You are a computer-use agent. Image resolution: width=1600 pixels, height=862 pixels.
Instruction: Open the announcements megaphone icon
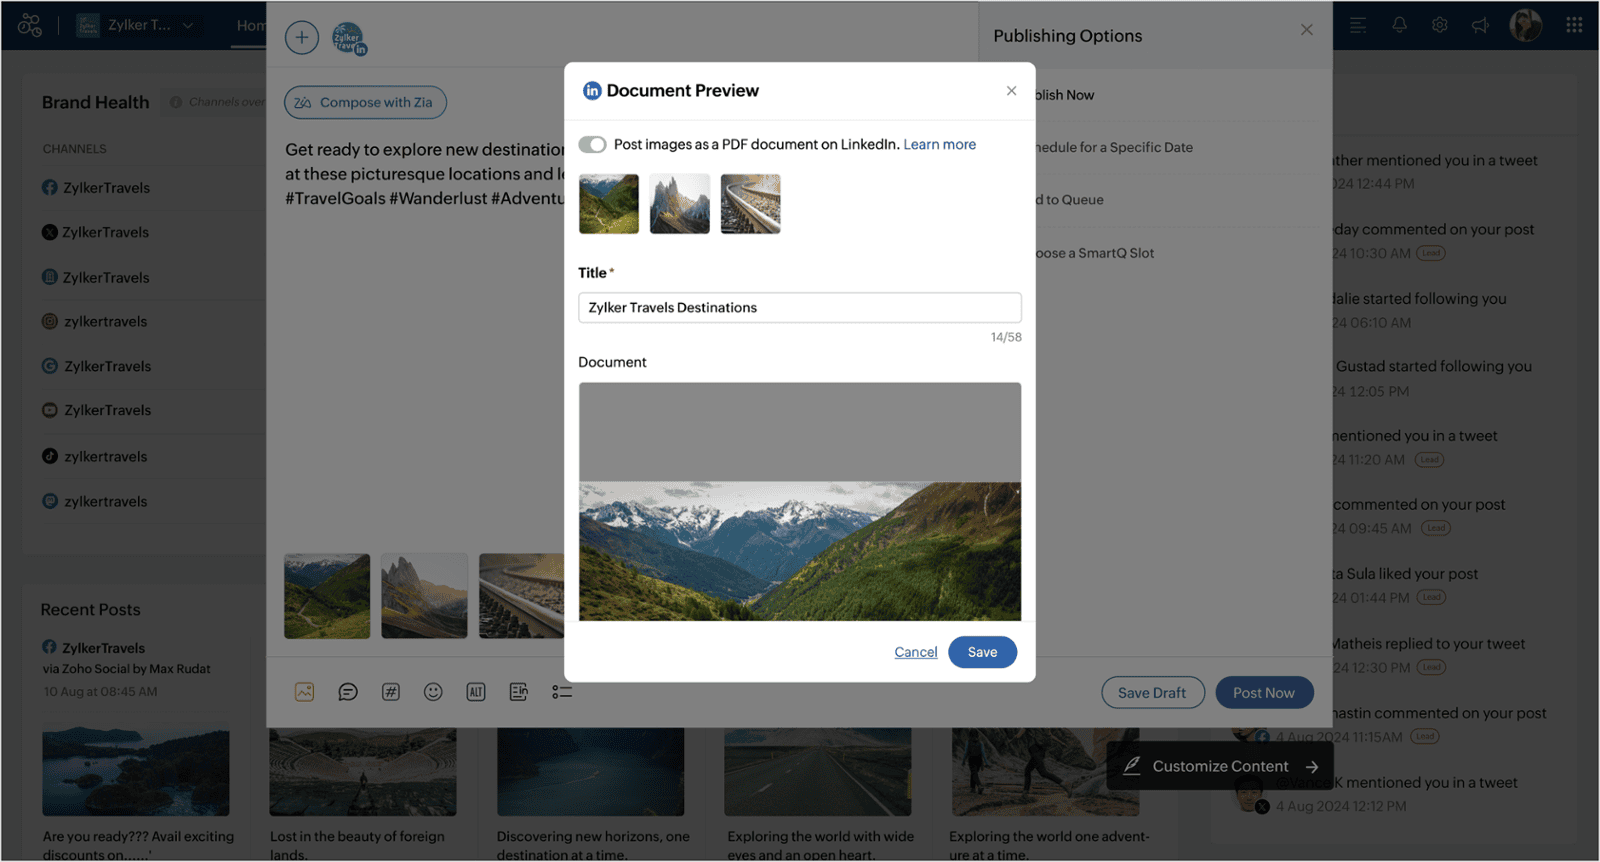[x=1480, y=25]
